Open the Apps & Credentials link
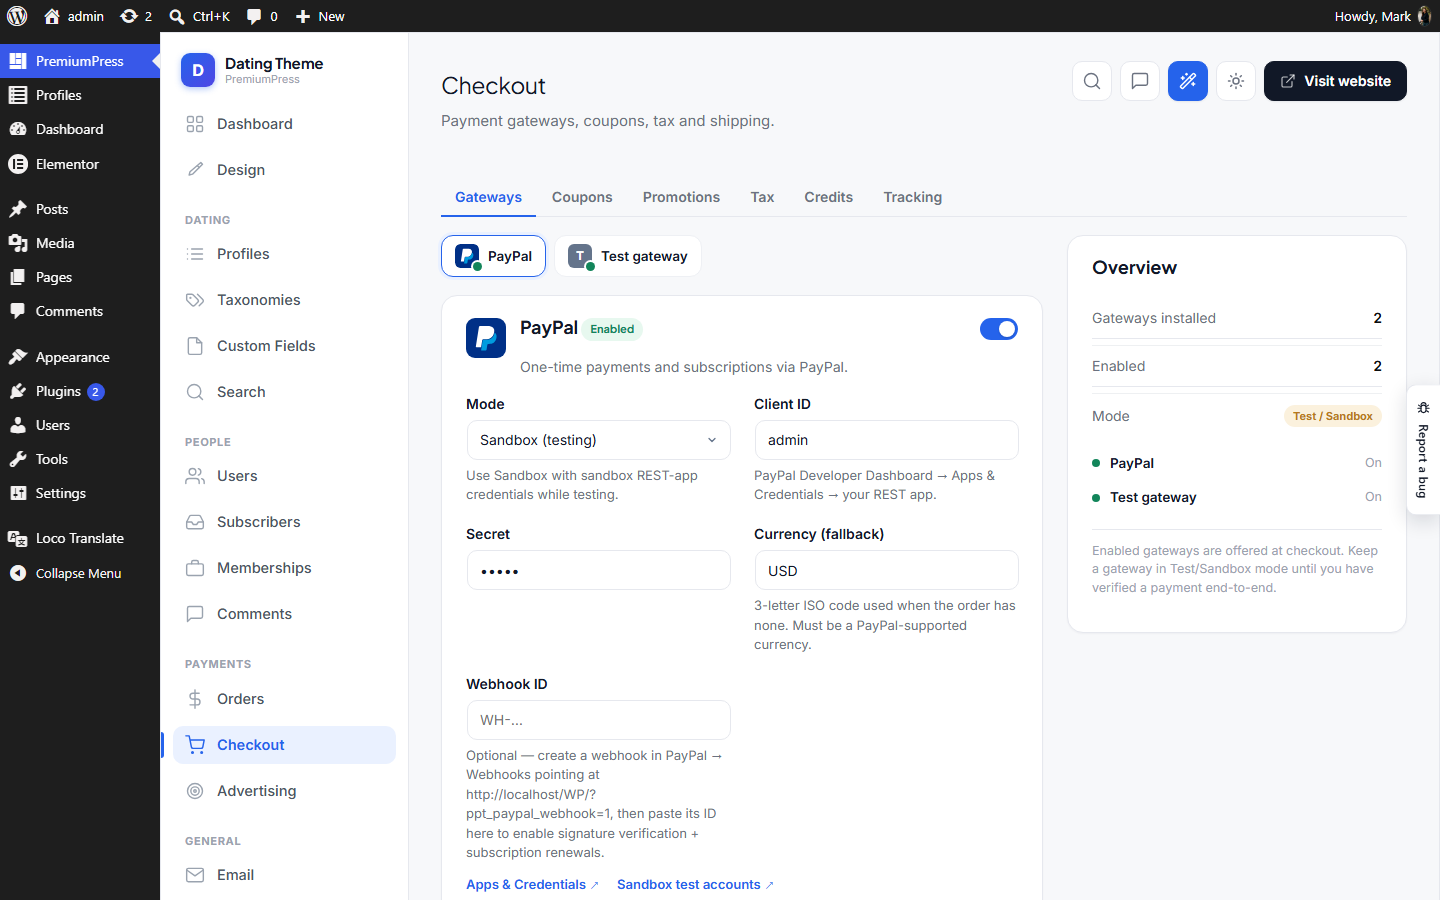The image size is (1440, 900). click(x=532, y=885)
